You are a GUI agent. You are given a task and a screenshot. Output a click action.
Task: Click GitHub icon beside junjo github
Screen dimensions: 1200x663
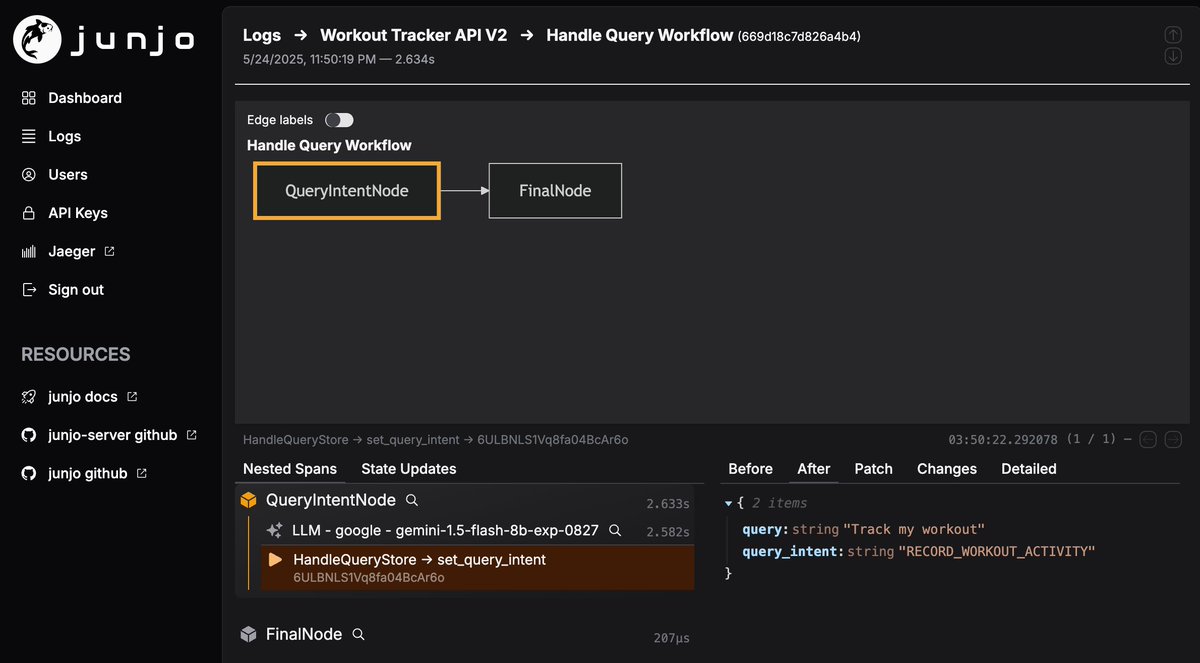(x=29, y=473)
